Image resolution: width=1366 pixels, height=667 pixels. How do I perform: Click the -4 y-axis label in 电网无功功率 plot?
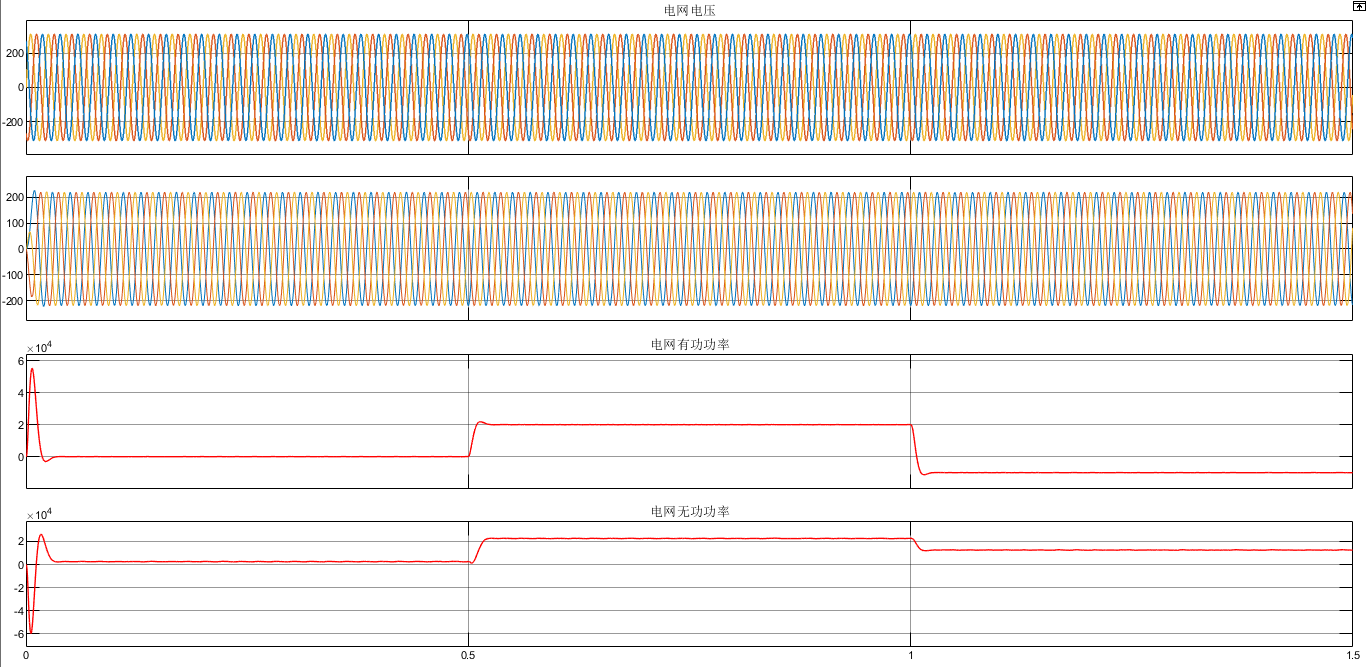coord(17,610)
